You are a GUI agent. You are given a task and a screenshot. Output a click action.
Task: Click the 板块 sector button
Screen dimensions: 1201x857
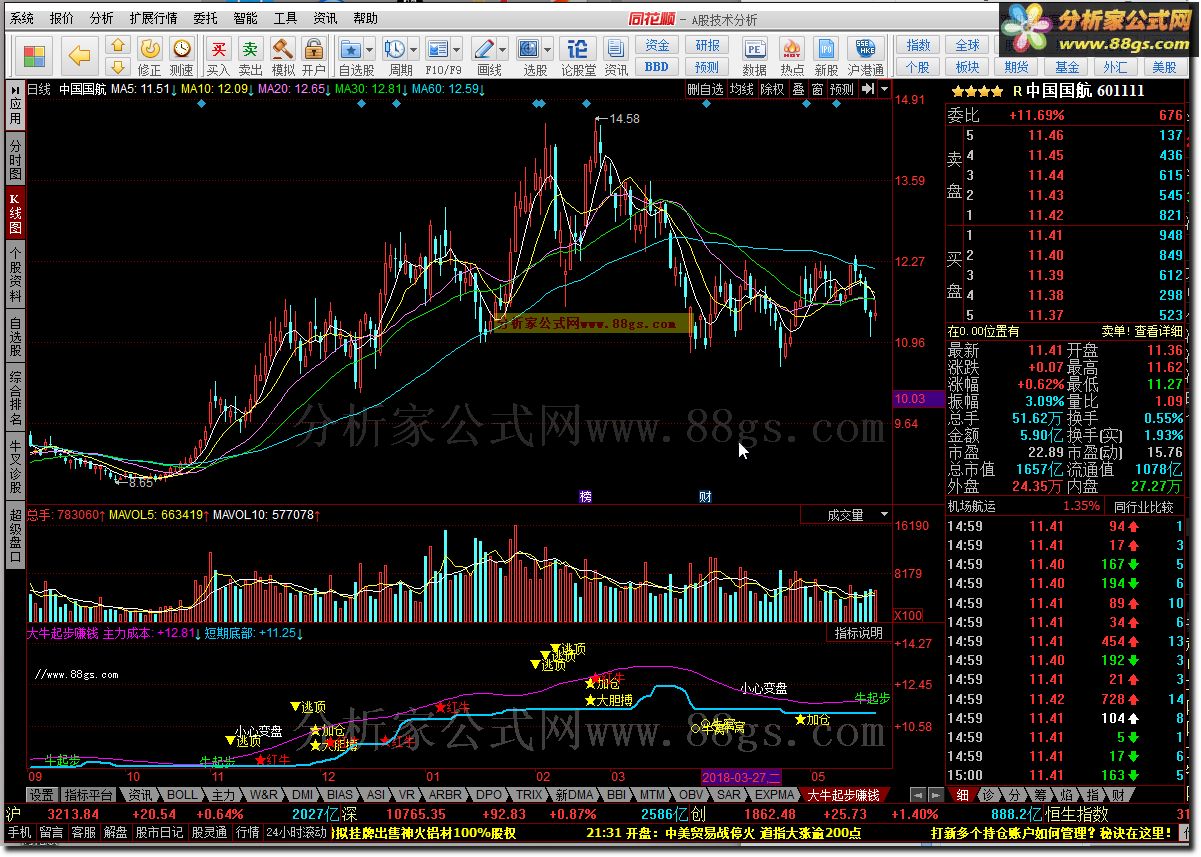[x=967, y=67]
